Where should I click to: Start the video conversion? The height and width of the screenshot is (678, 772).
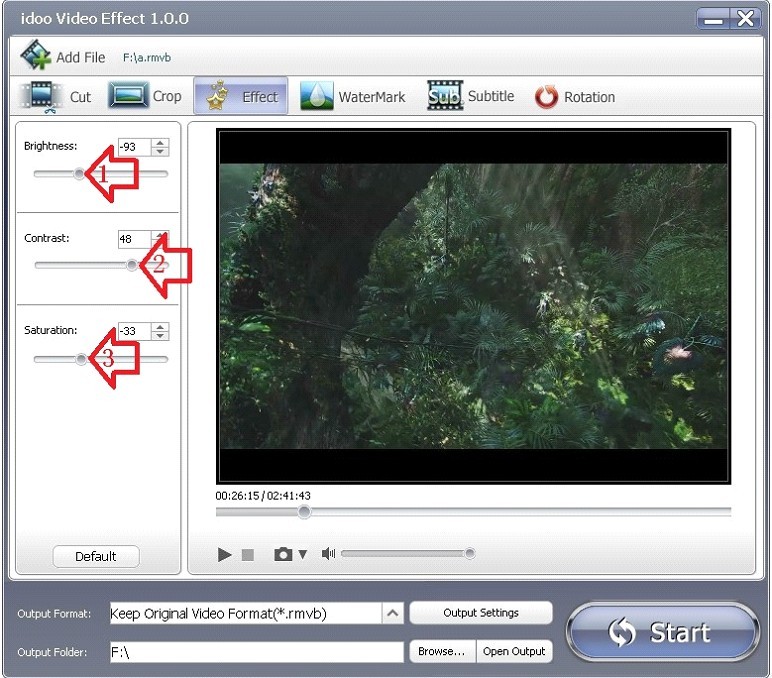(x=663, y=632)
